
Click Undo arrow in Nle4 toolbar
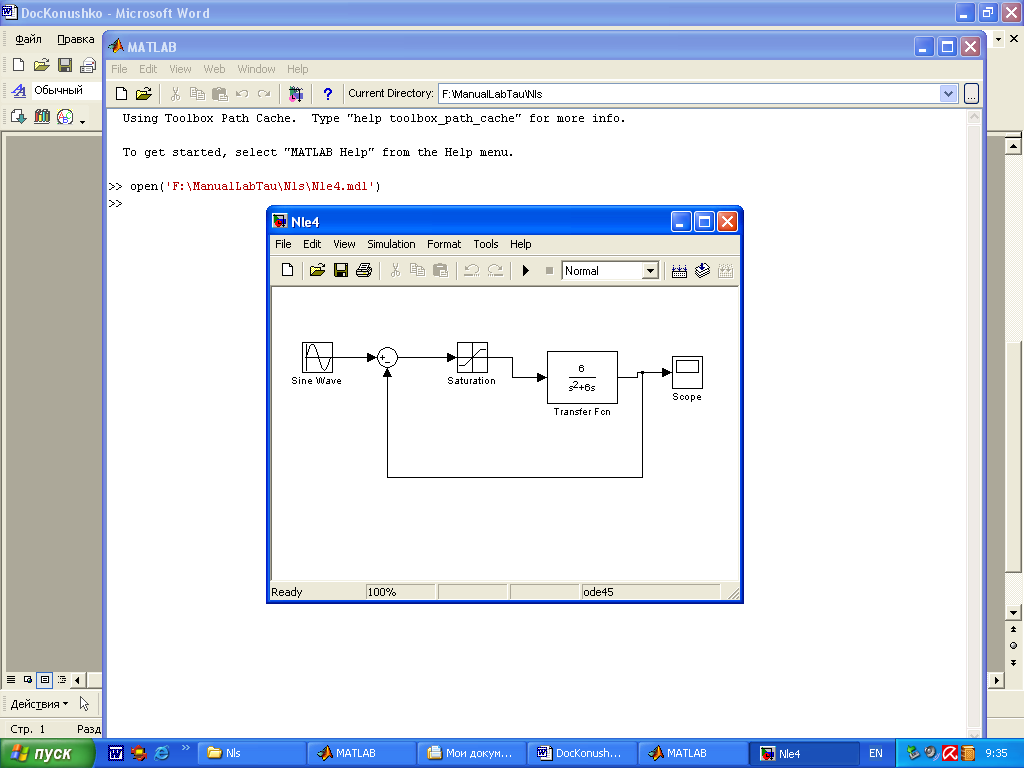click(x=472, y=270)
